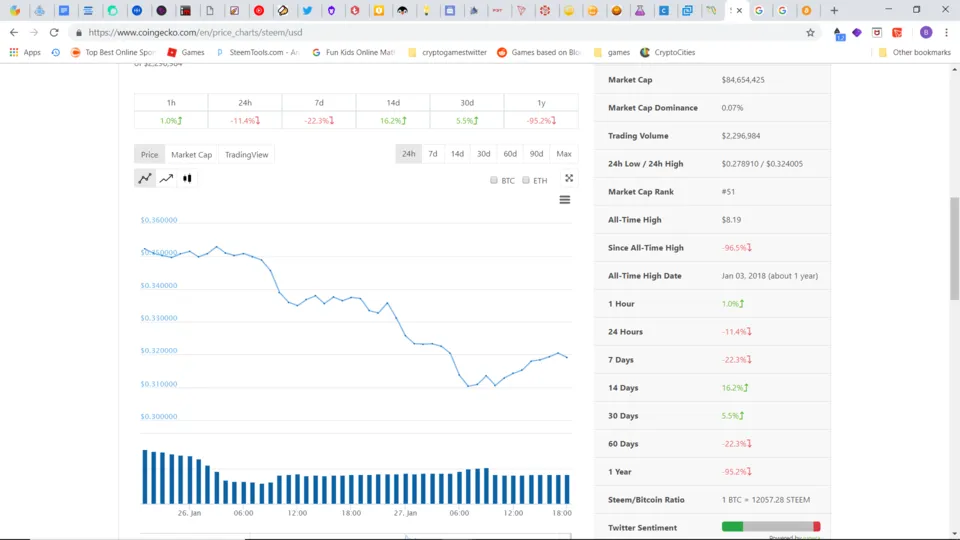Screen dimensions: 960x540
Task: Bookmark this page with the star icon
Action: click(x=810, y=32)
